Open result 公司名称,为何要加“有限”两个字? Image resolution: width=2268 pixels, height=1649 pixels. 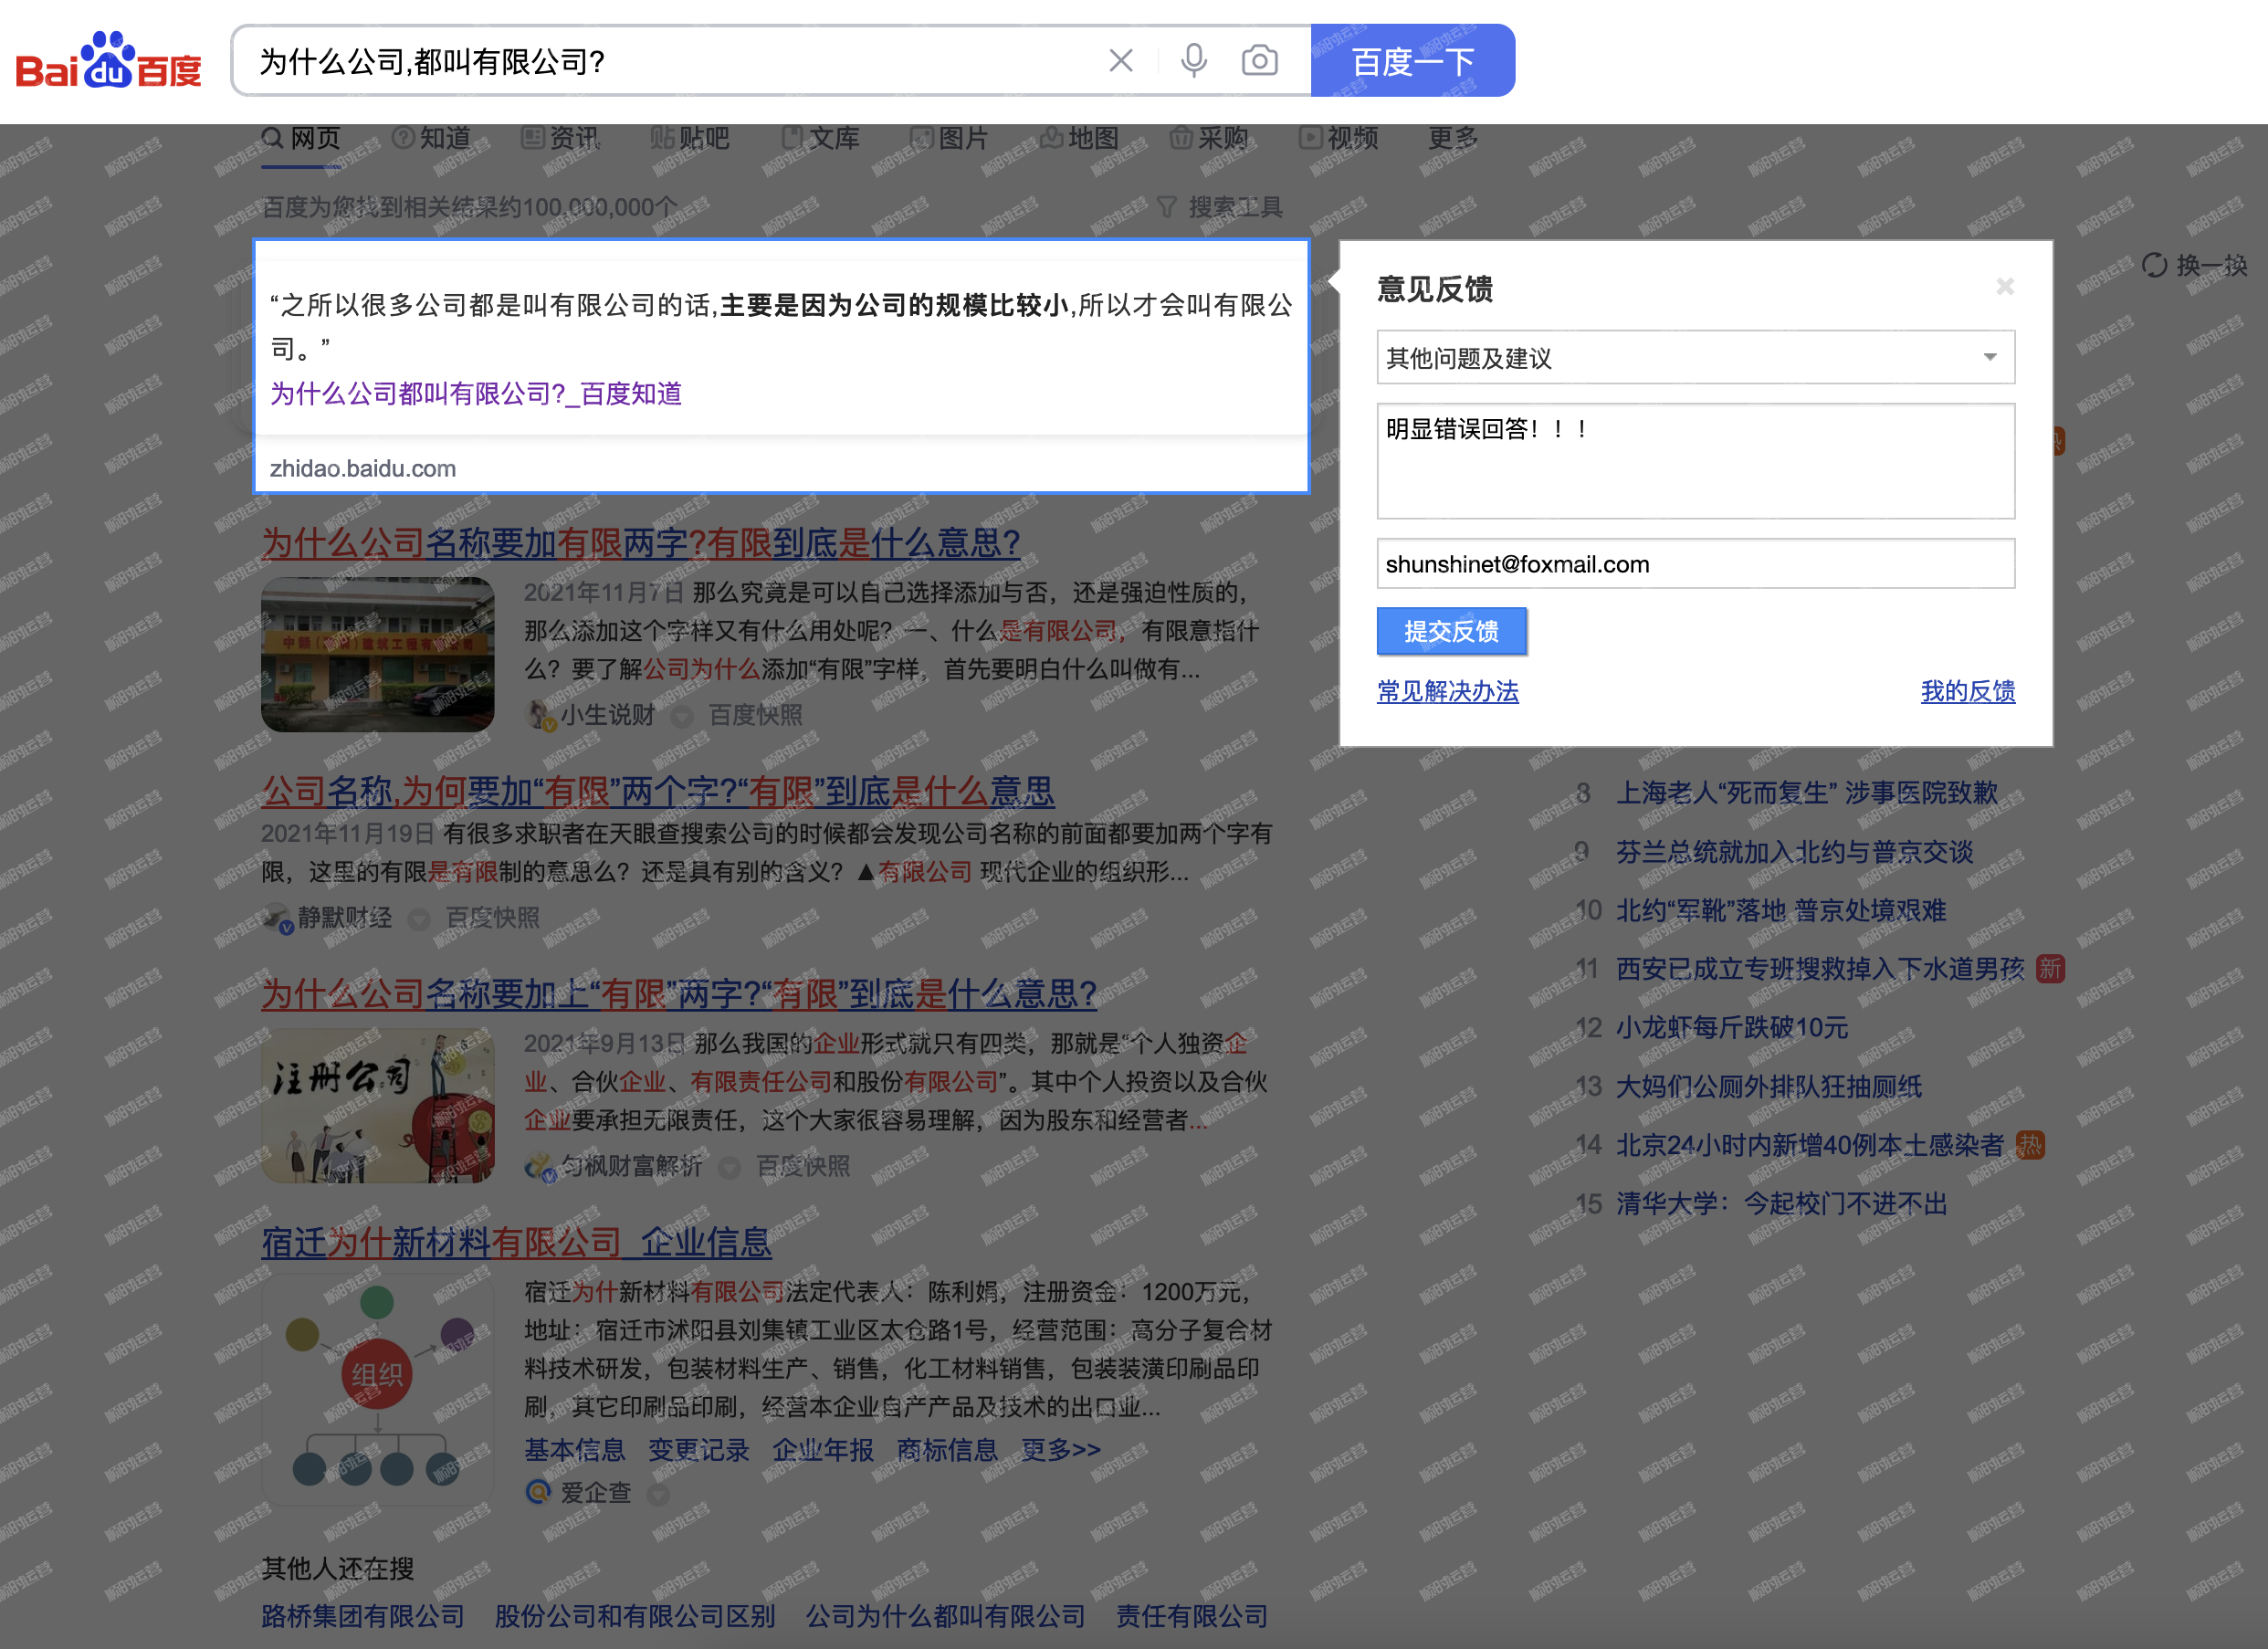click(x=657, y=791)
